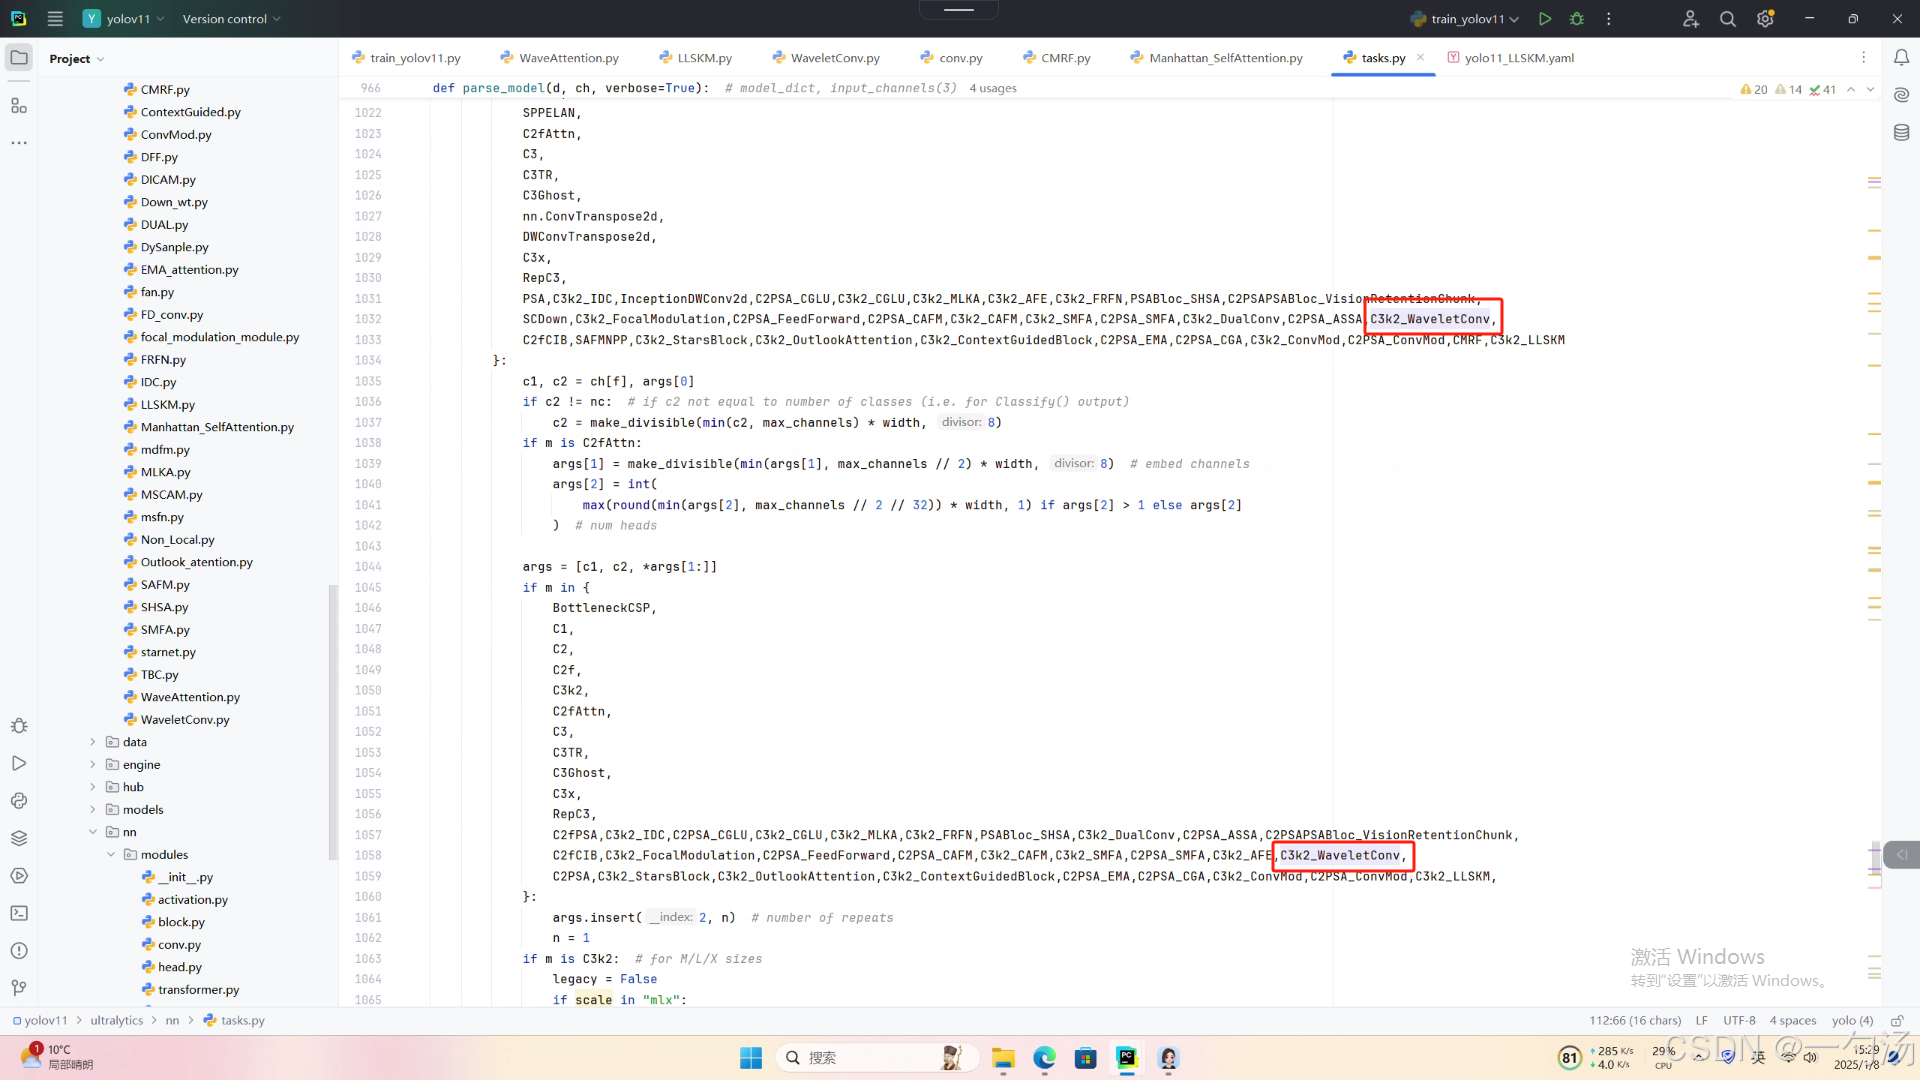1920x1080 pixels.
Task: Click ultralytics in the breadcrumb path
Action: (116, 1020)
